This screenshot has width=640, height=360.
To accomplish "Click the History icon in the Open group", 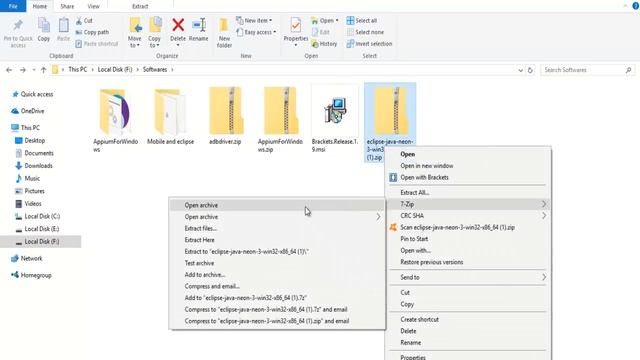I will pyautogui.click(x=315, y=44).
